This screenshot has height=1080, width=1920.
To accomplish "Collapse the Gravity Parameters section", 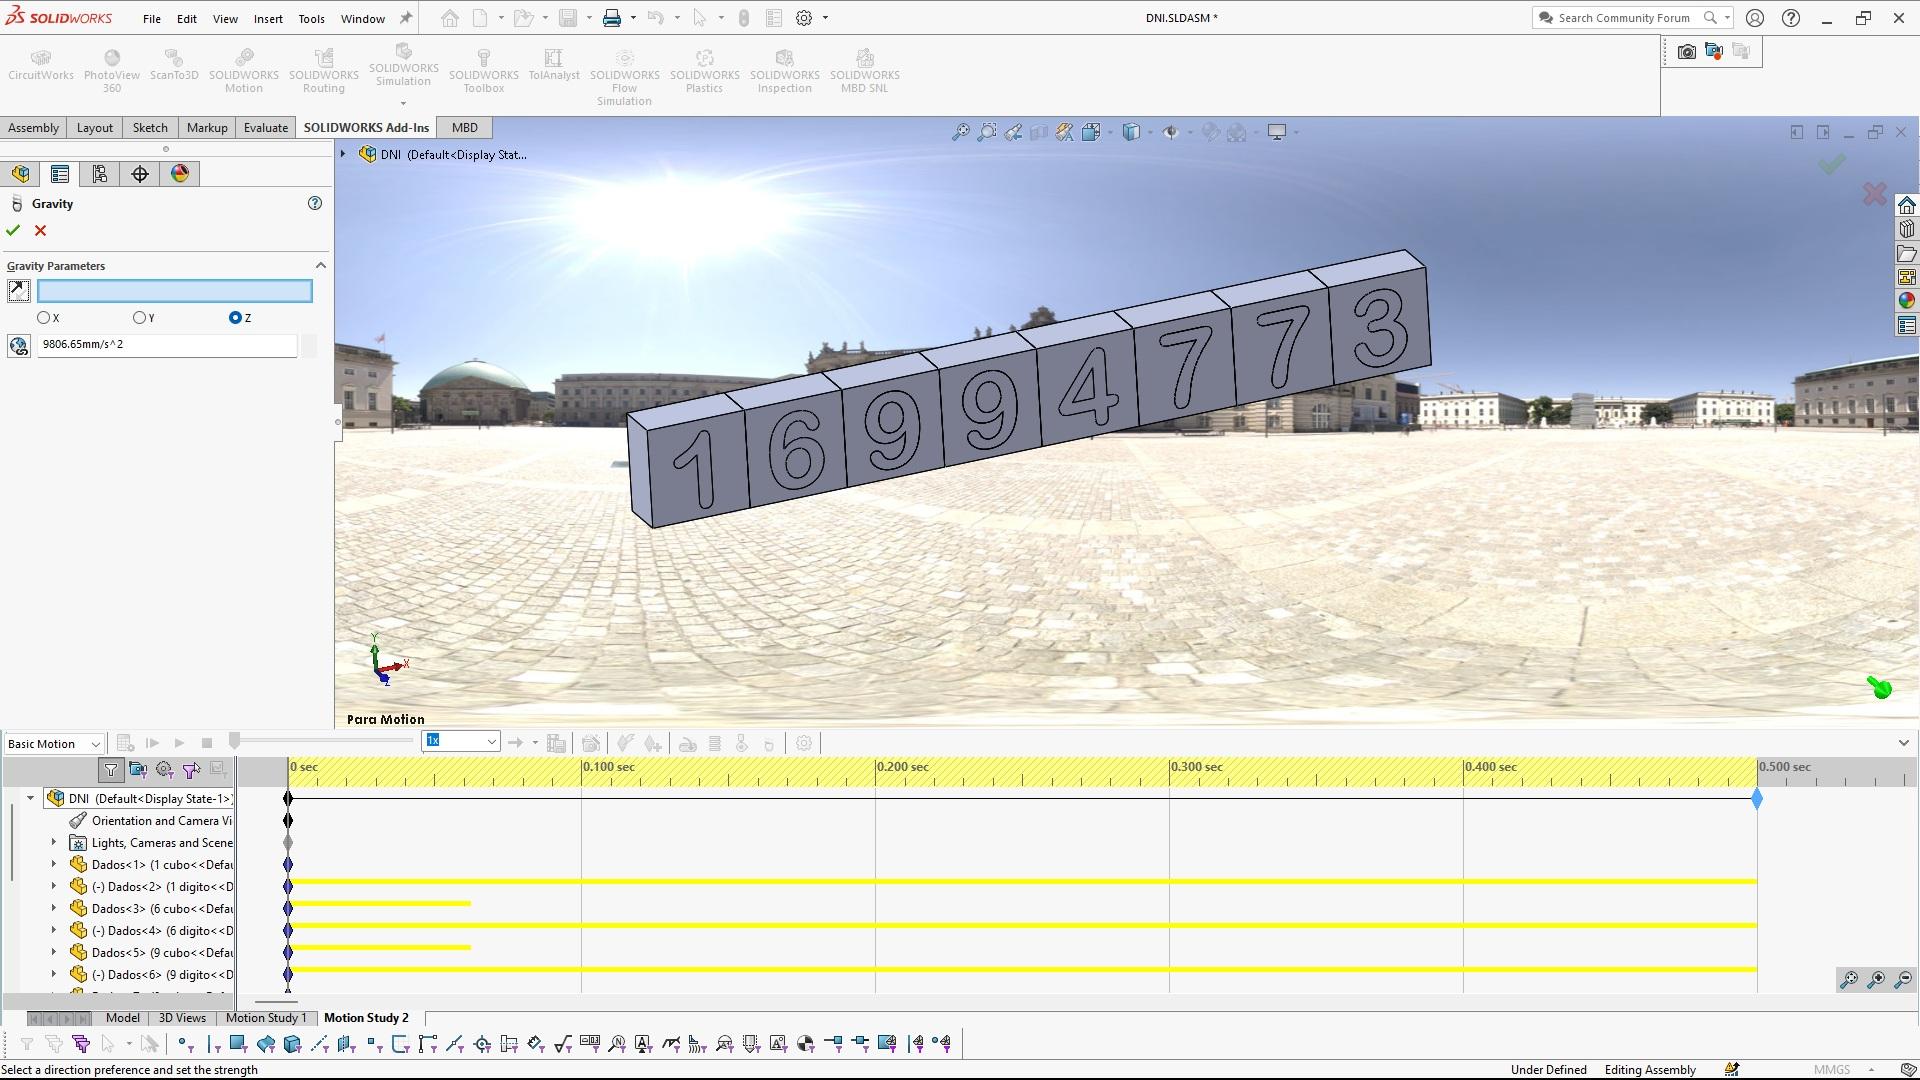I will pos(321,266).
